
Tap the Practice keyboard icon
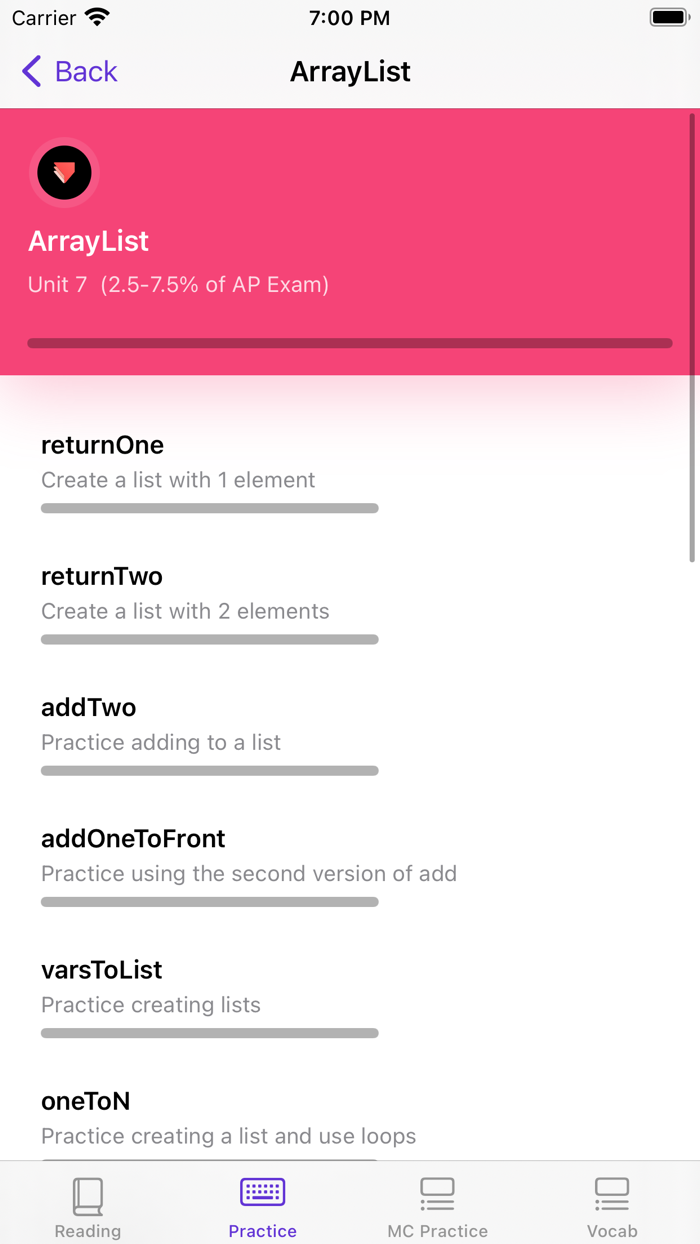coord(262,1192)
